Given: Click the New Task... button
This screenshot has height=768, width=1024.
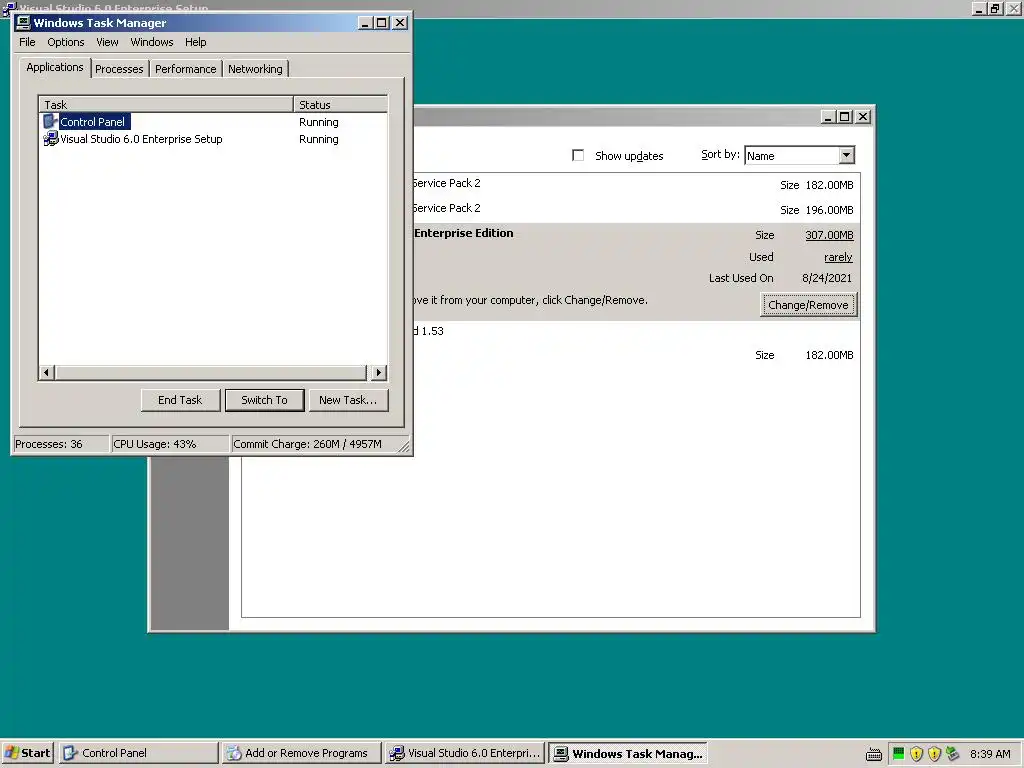Looking at the screenshot, I should pos(348,400).
